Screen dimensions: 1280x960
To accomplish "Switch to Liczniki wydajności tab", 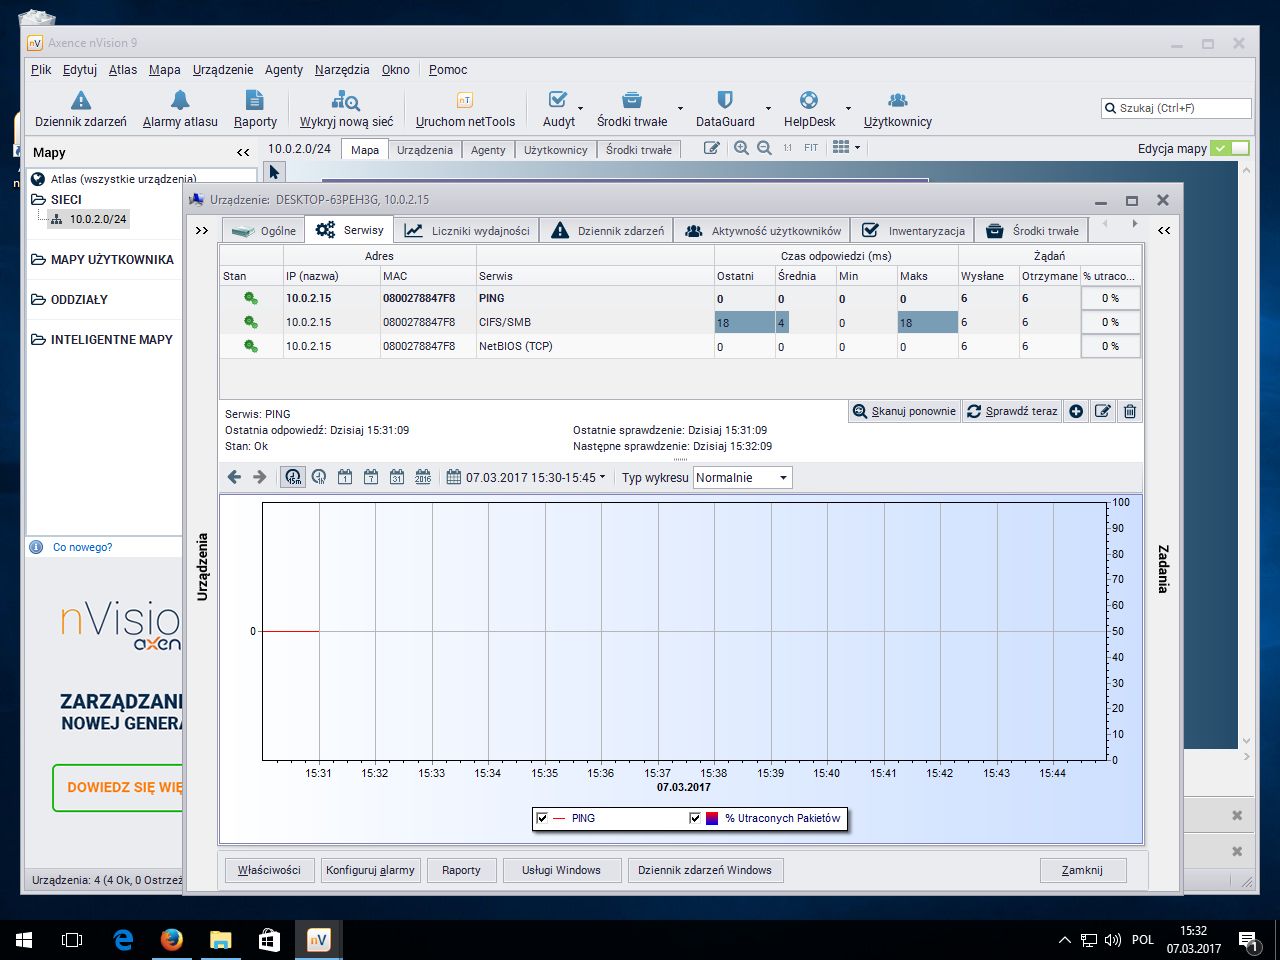I will pos(467,231).
